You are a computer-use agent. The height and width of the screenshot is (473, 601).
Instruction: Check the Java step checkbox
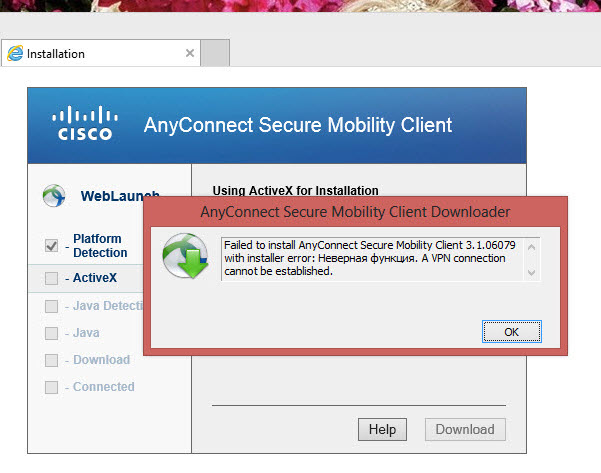pyautogui.click(x=52, y=333)
